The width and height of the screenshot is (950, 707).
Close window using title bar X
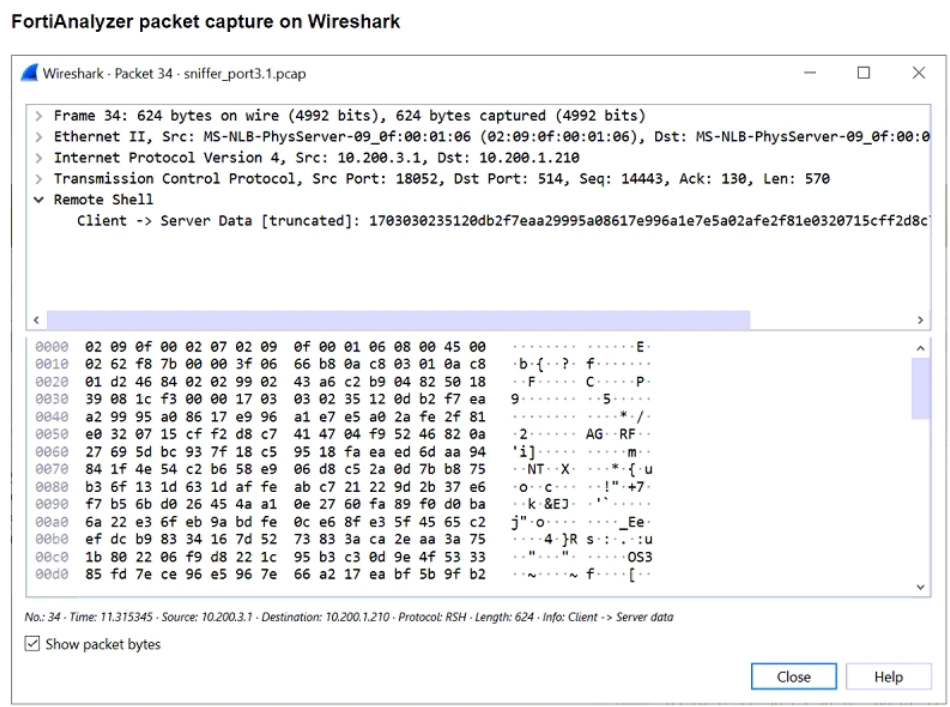918,73
